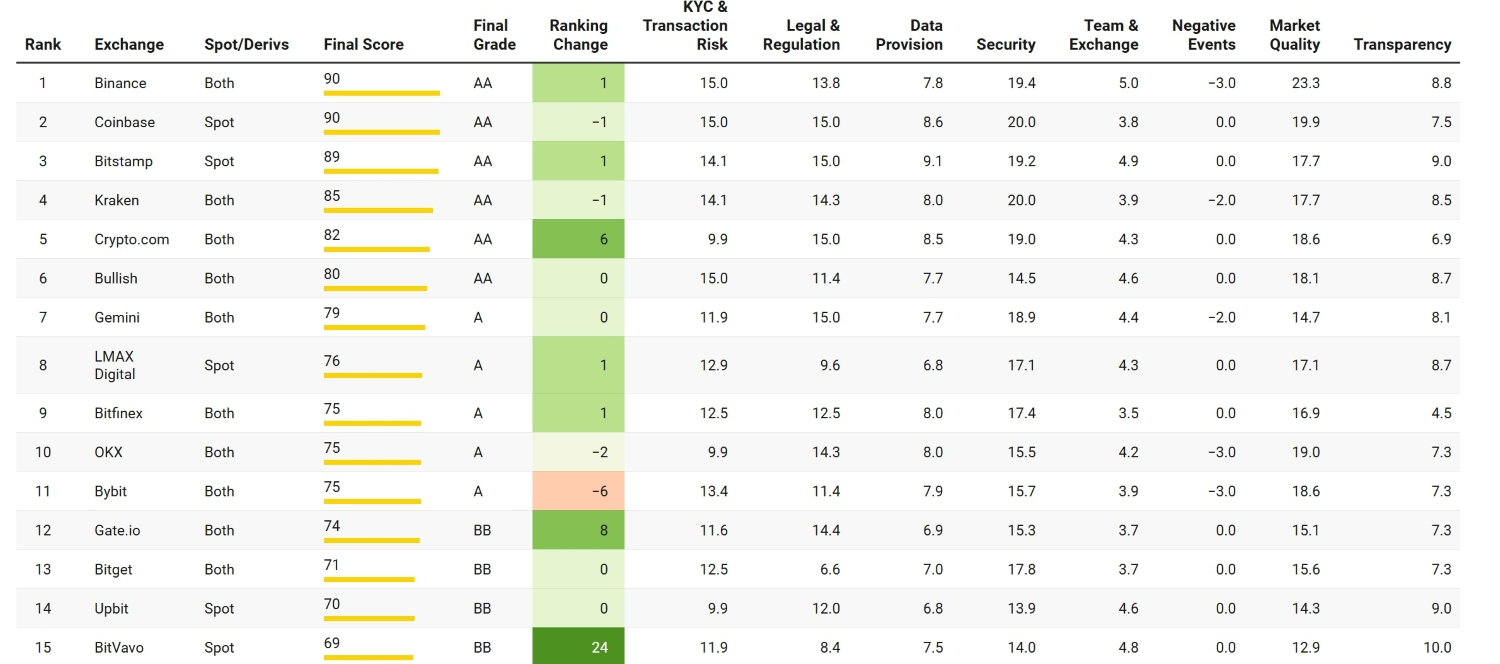Click Bybit's orange ranking change cell
Viewport: 1500px width, 664px height.
pyautogui.click(x=578, y=491)
